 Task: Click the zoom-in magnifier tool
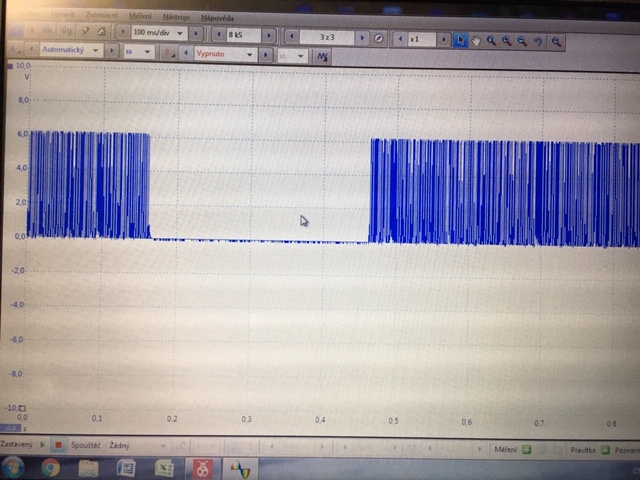coord(492,40)
